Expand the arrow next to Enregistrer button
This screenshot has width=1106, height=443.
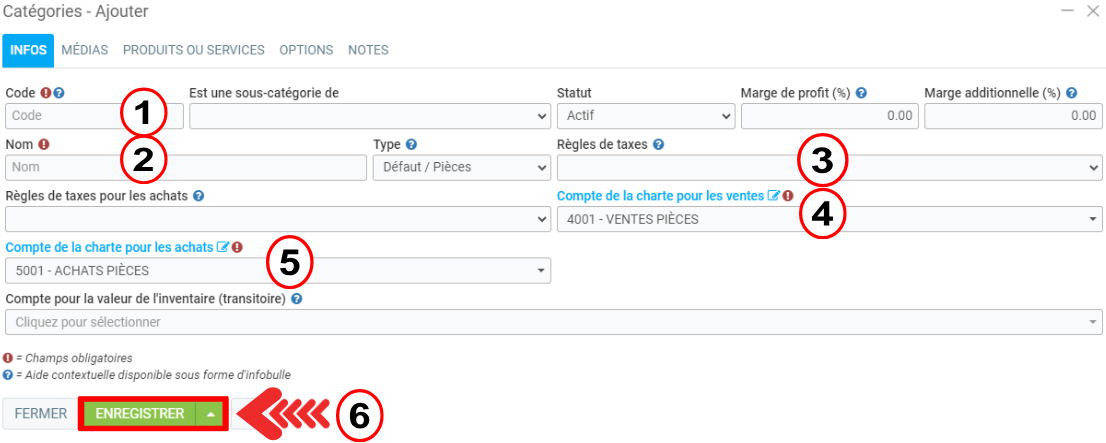pos(211,414)
